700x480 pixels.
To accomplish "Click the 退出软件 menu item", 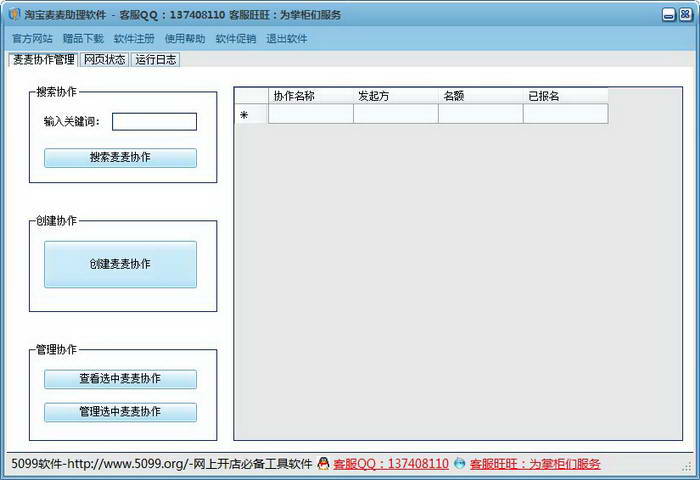I will [x=287, y=39].
